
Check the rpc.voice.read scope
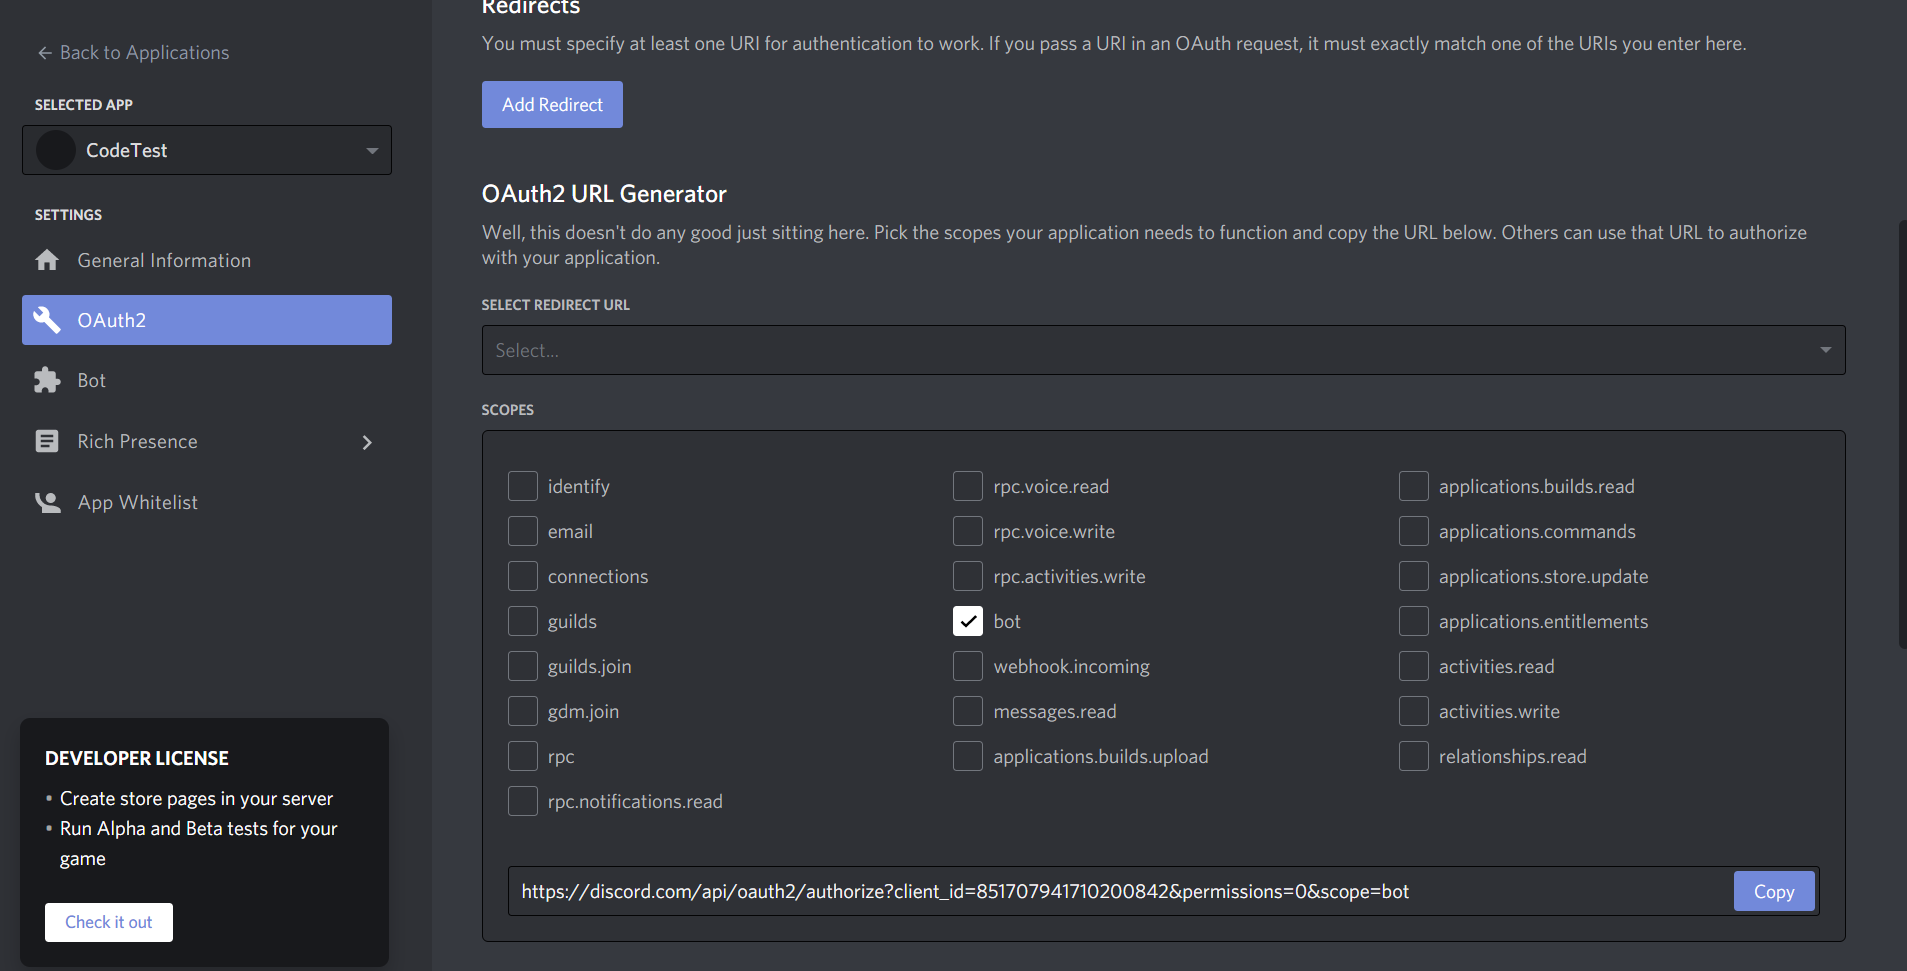pos(968,486)
